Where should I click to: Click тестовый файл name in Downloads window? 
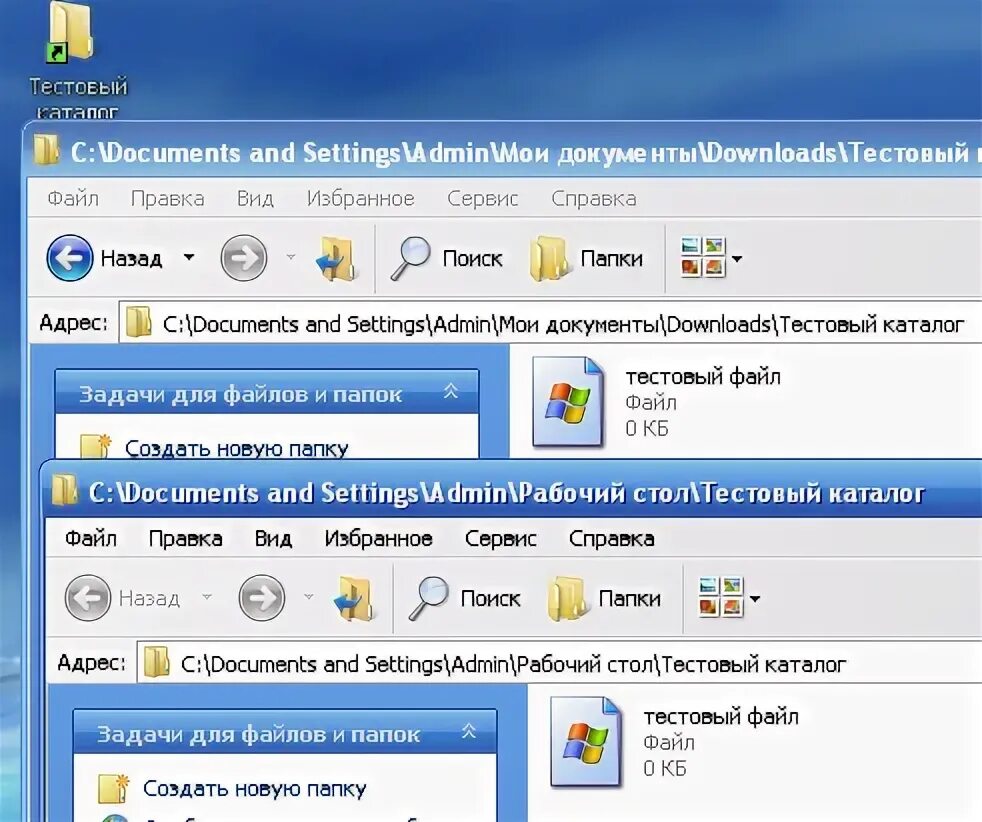[703, 376]
